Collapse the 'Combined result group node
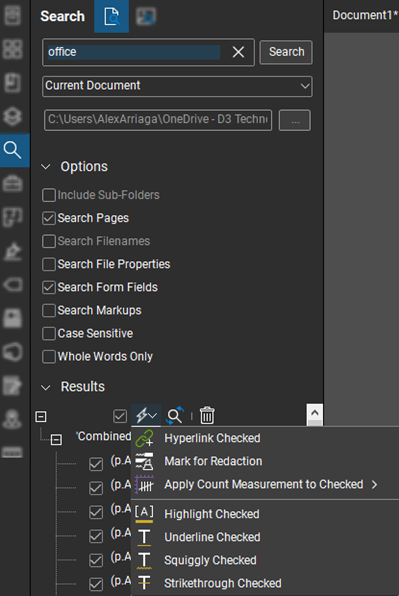The height and width of the screenshot is (596, 399). click(x=56, y=440)
